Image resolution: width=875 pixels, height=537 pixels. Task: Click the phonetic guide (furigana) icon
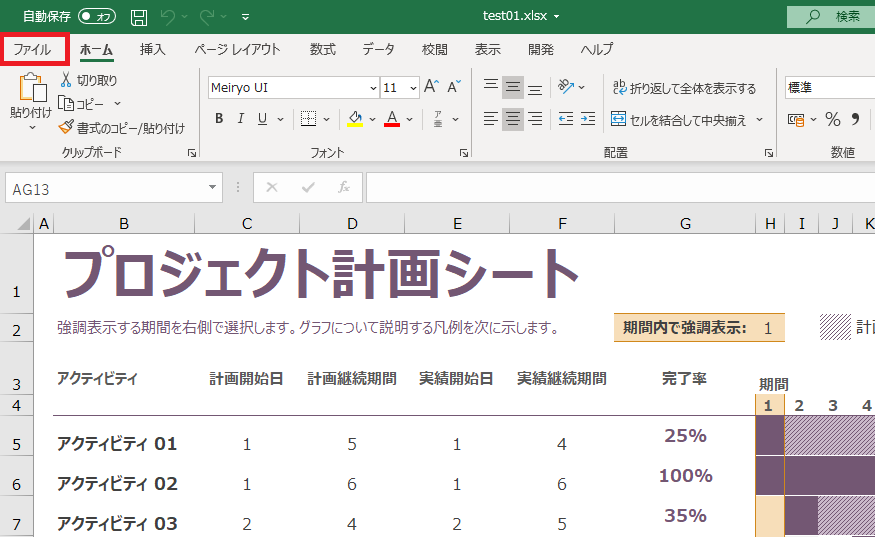pyautogui.click(x=438, y=118)
